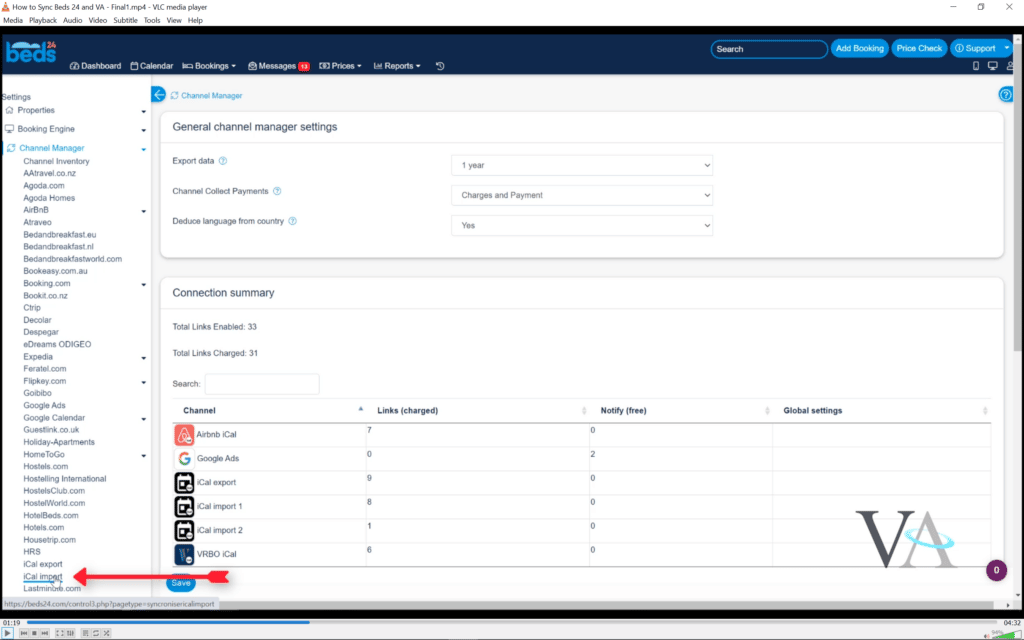Screen dimensions: 1024x640
Task: Open Deduce language from country dropdown
Action: (581, 225)
